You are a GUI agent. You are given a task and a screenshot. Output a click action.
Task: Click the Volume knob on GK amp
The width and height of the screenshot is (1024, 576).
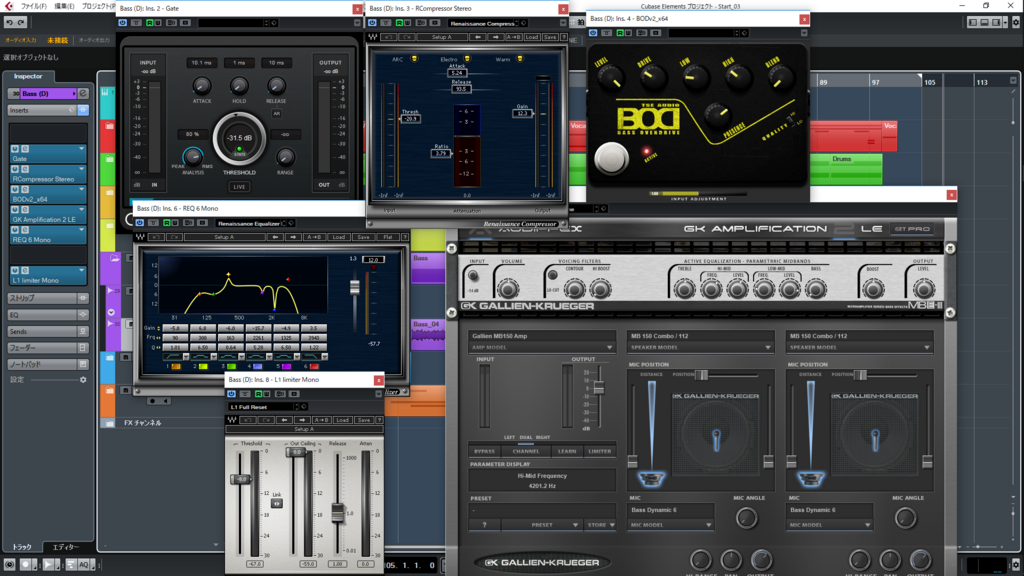tap(508, 288)
